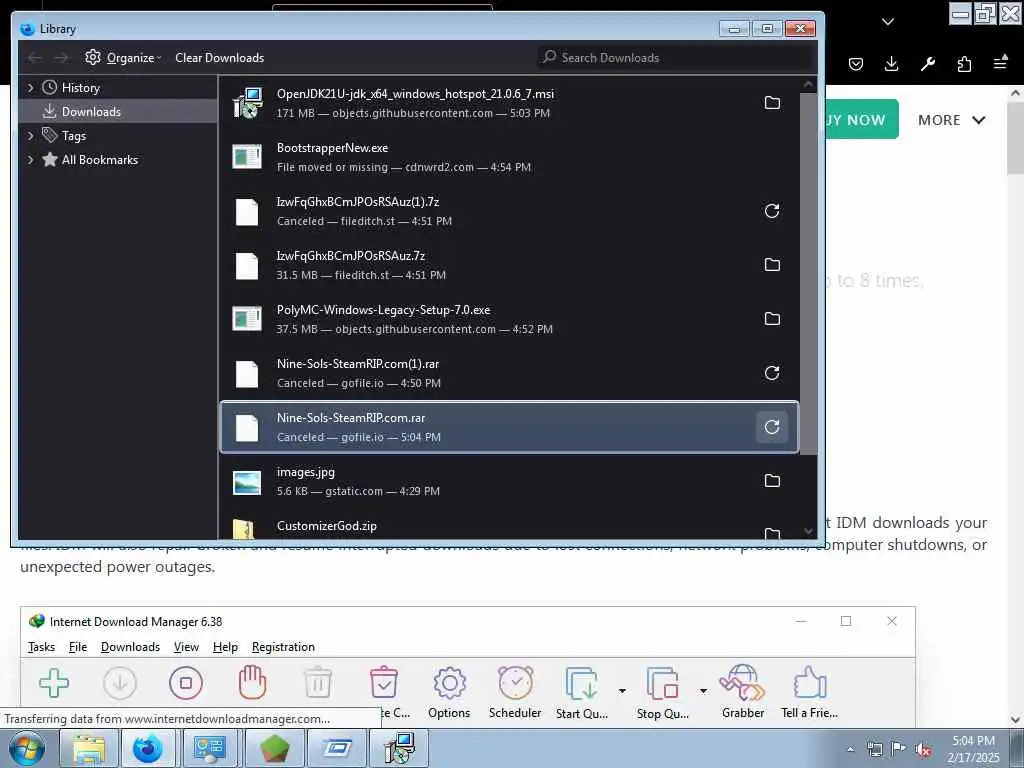Viewport: 1024px width, 768px height.
Task: Click the PolyMC setup exe file icon
Action: [x=247, y=319]
